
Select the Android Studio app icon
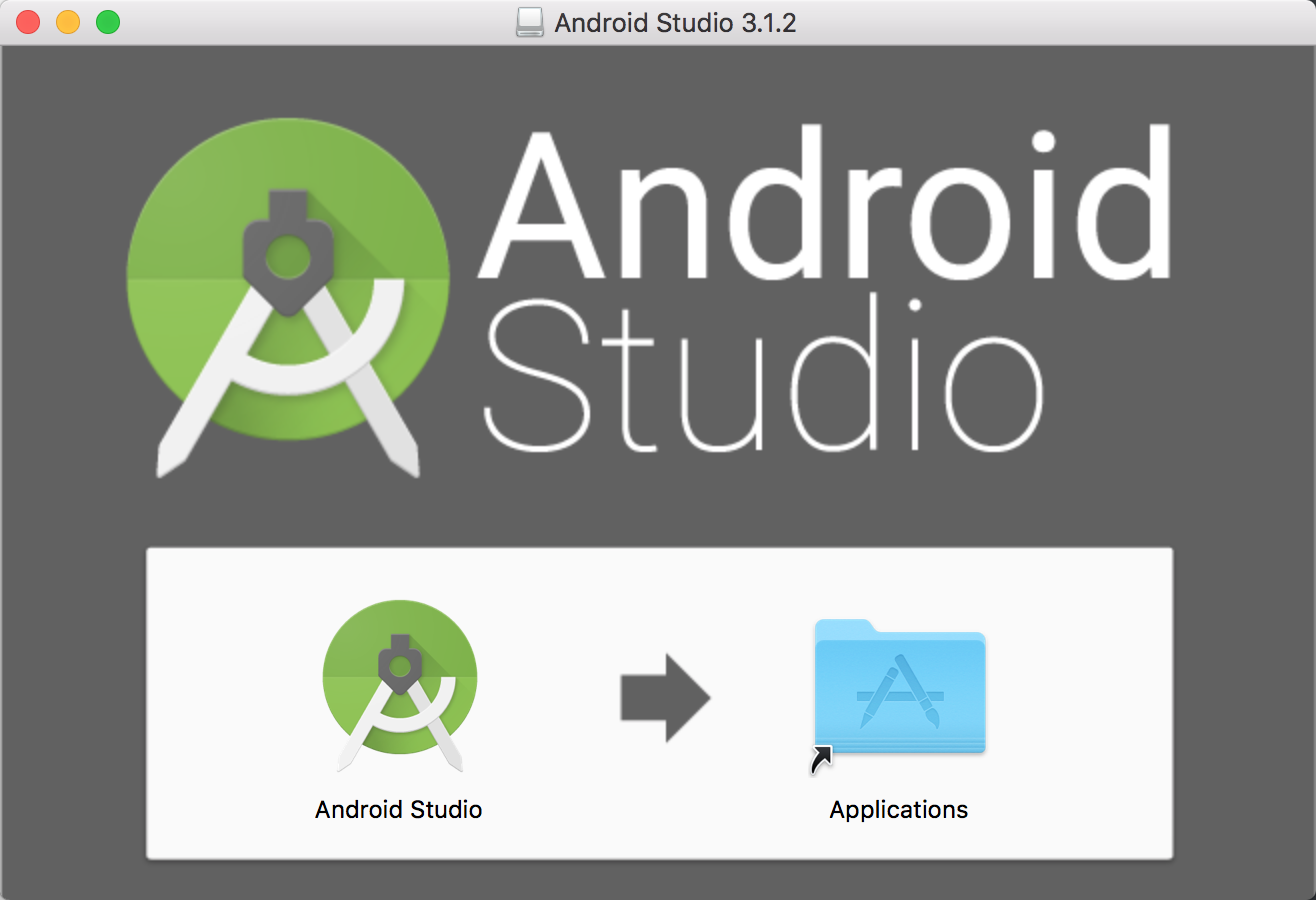point(399,685)
